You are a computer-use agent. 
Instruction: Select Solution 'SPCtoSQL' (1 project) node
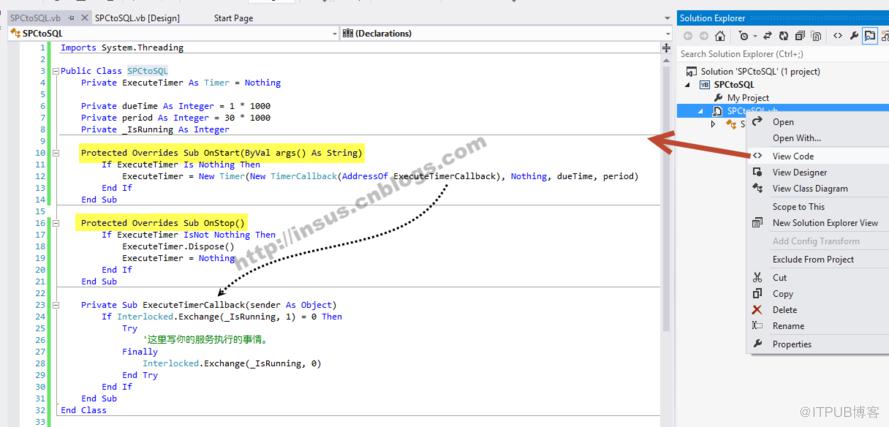(x=760, y=71)
